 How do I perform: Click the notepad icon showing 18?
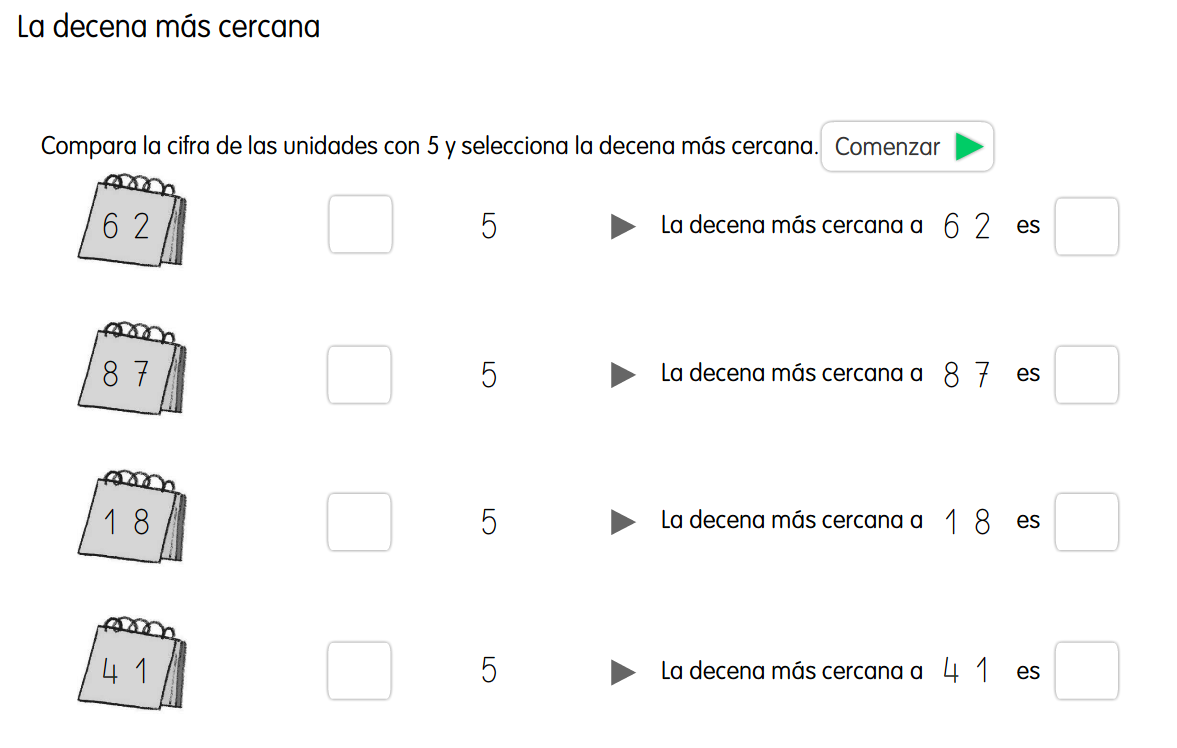(x=131, y=520)
